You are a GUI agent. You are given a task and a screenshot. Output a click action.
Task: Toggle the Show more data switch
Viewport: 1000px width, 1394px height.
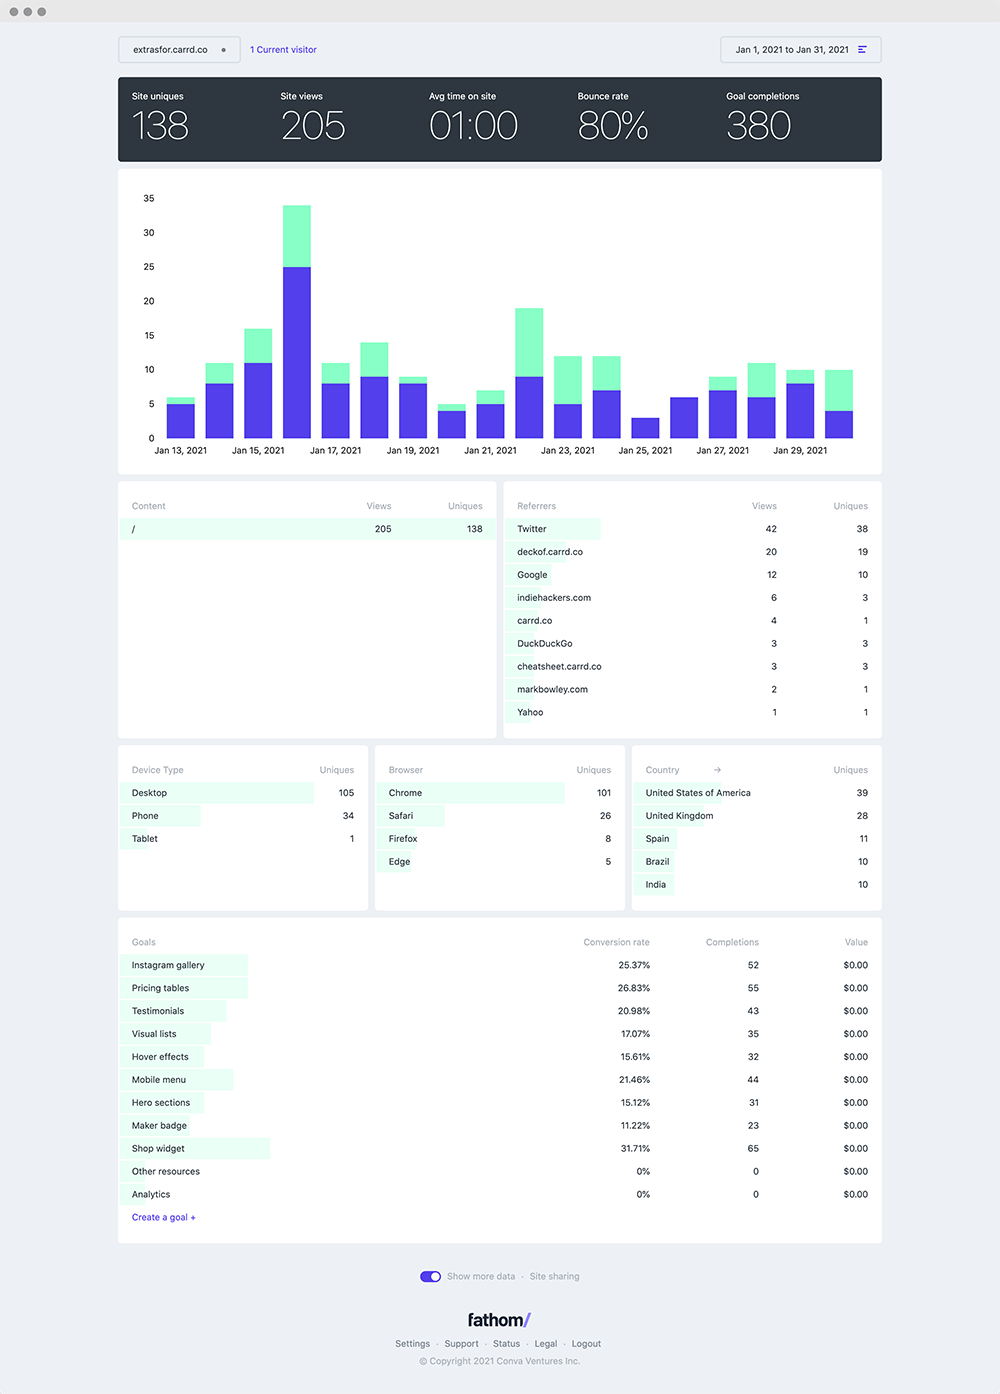point(430,1276)
